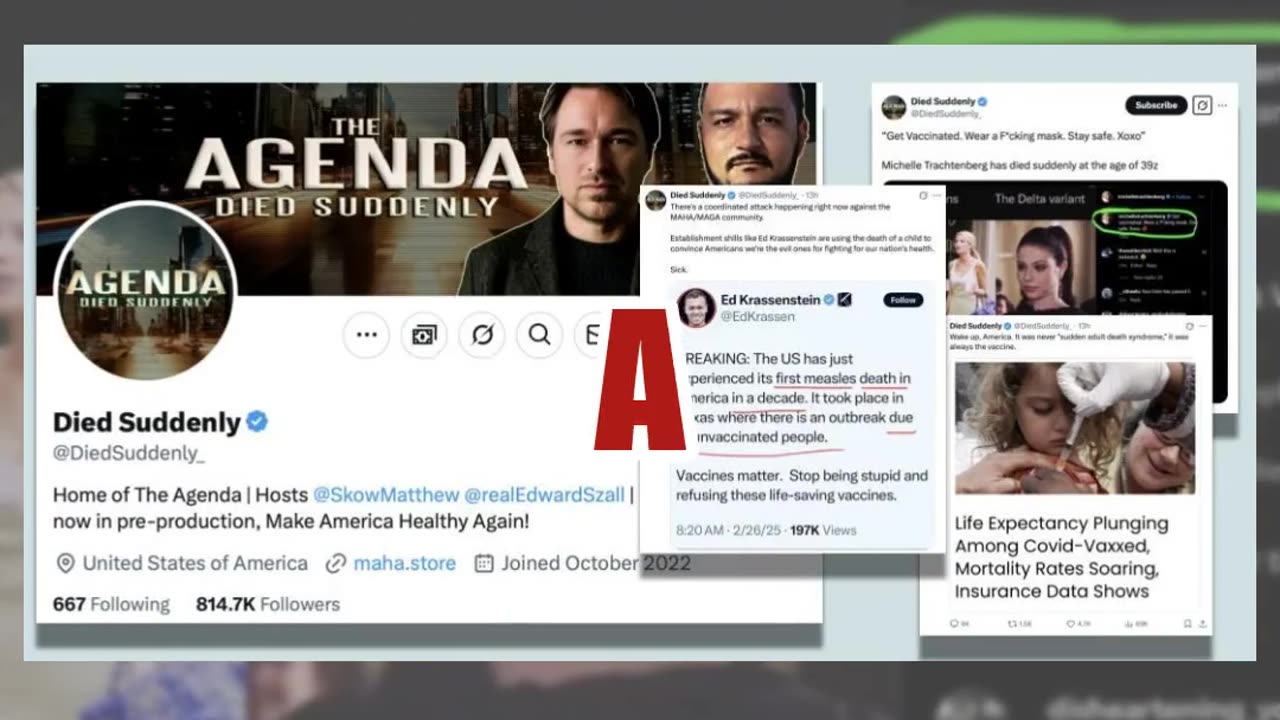Click the Grok slash-circle icon on the profile
This screenshot has height=720, width=1280.
[482, 334]
